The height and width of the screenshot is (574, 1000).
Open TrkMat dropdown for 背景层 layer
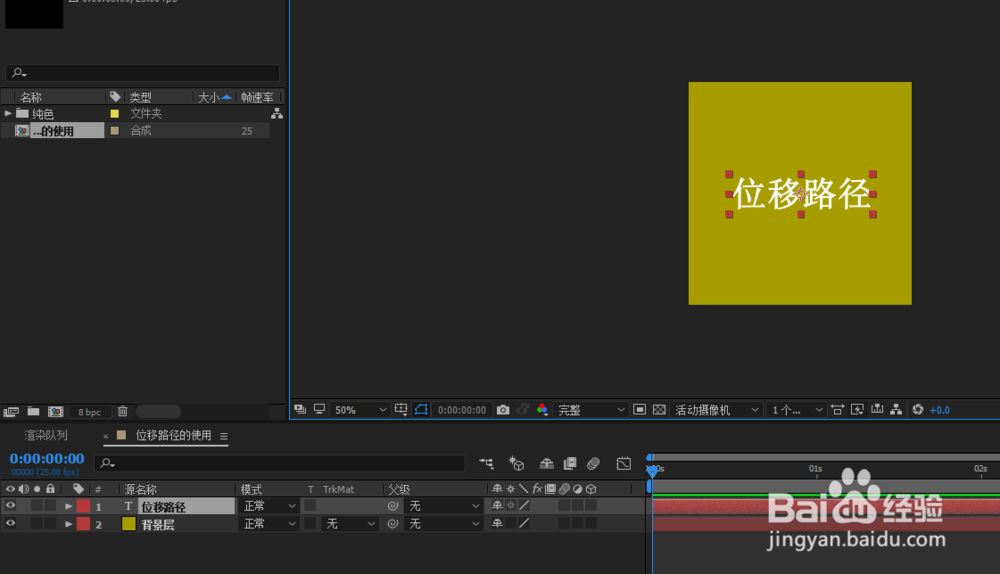pyautogui.click(x=349, y=524)
